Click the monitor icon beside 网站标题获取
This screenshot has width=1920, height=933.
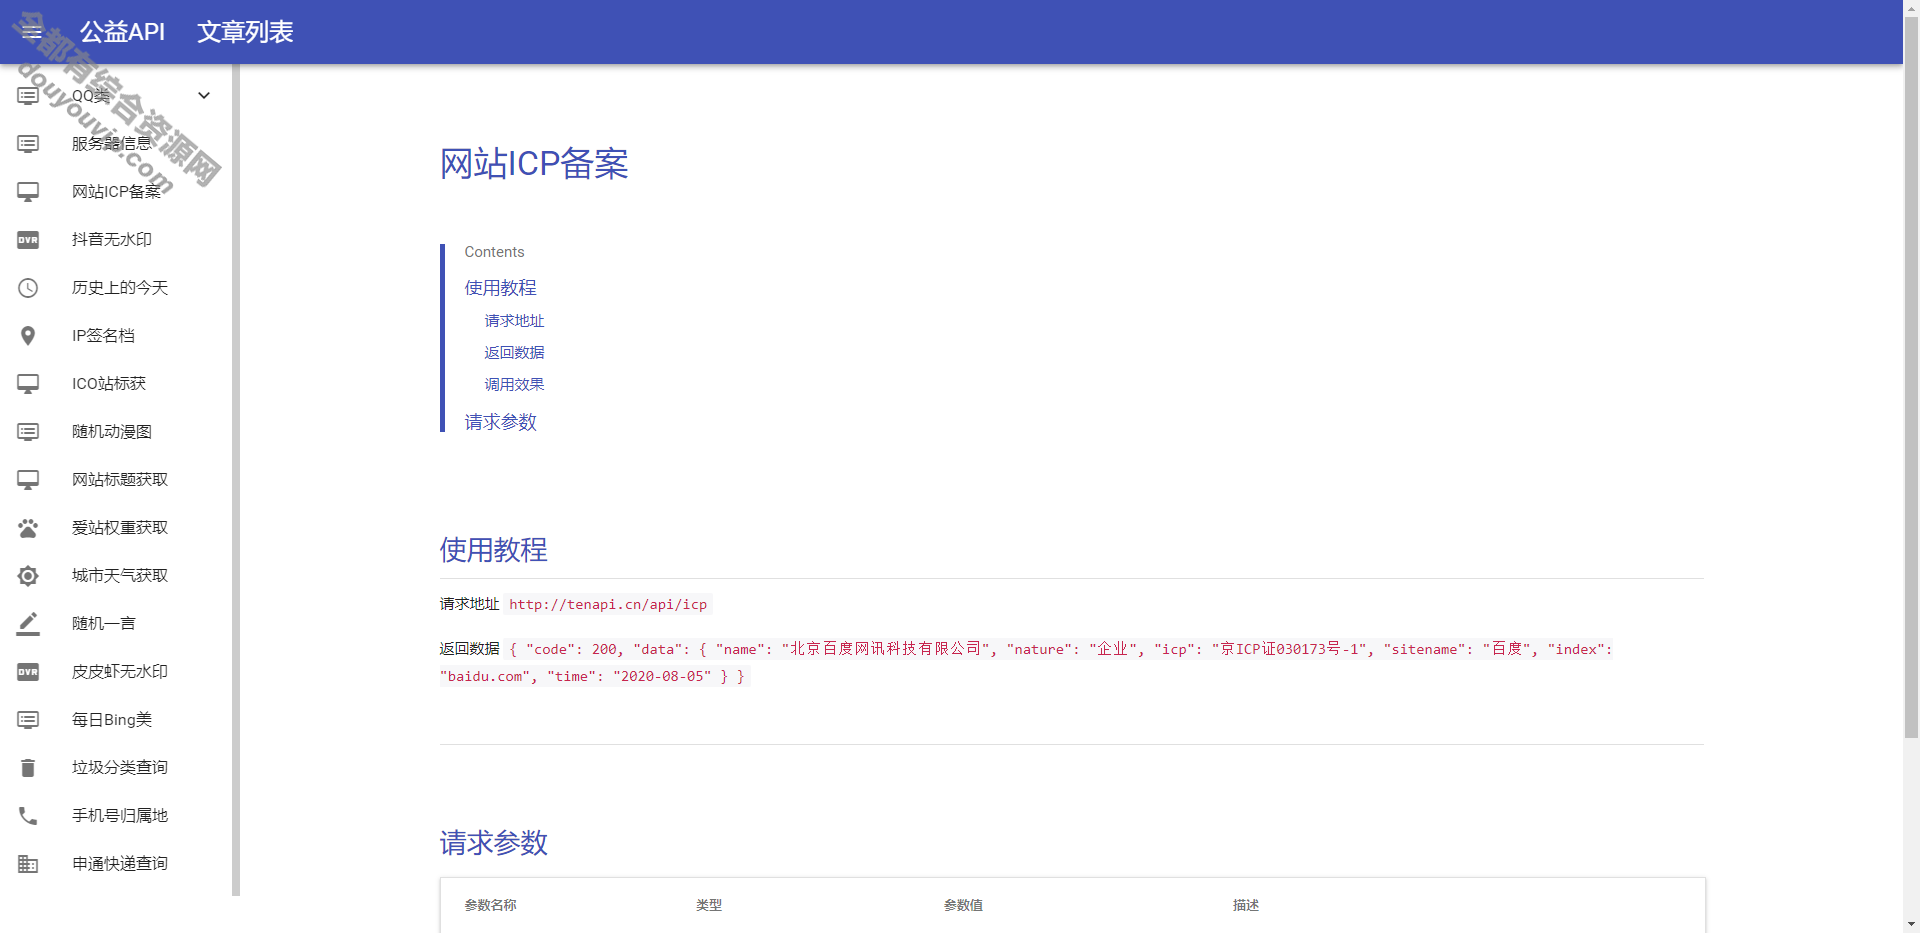click(x=28, y=480)
